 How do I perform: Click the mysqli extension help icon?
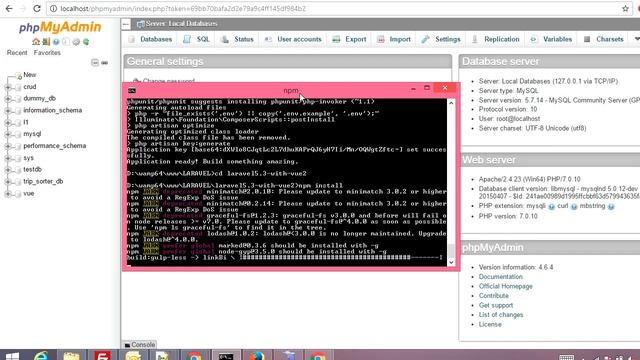point(551,207)
